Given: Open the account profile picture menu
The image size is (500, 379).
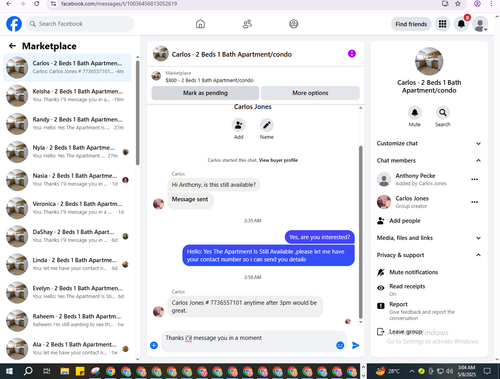Looking at the screenshot, I should [x=480, y=24].
